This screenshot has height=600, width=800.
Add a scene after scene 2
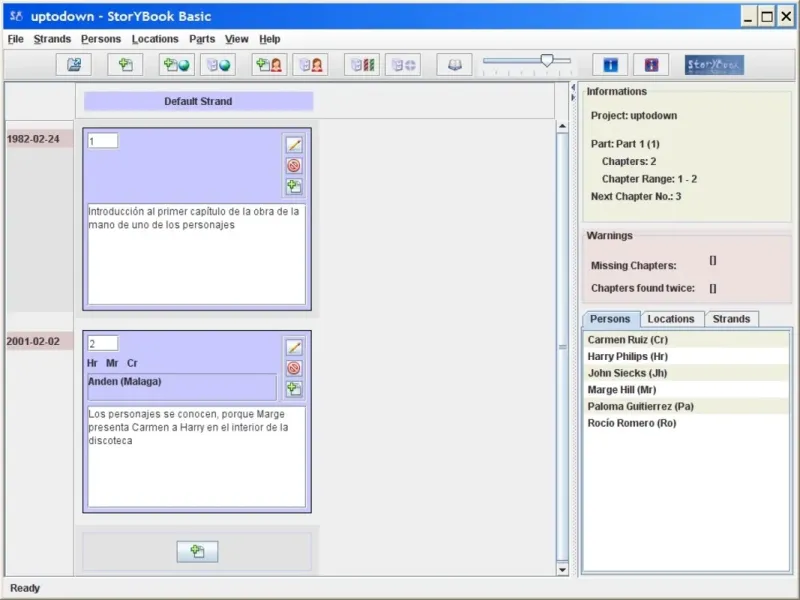click(x=294, y=389)
